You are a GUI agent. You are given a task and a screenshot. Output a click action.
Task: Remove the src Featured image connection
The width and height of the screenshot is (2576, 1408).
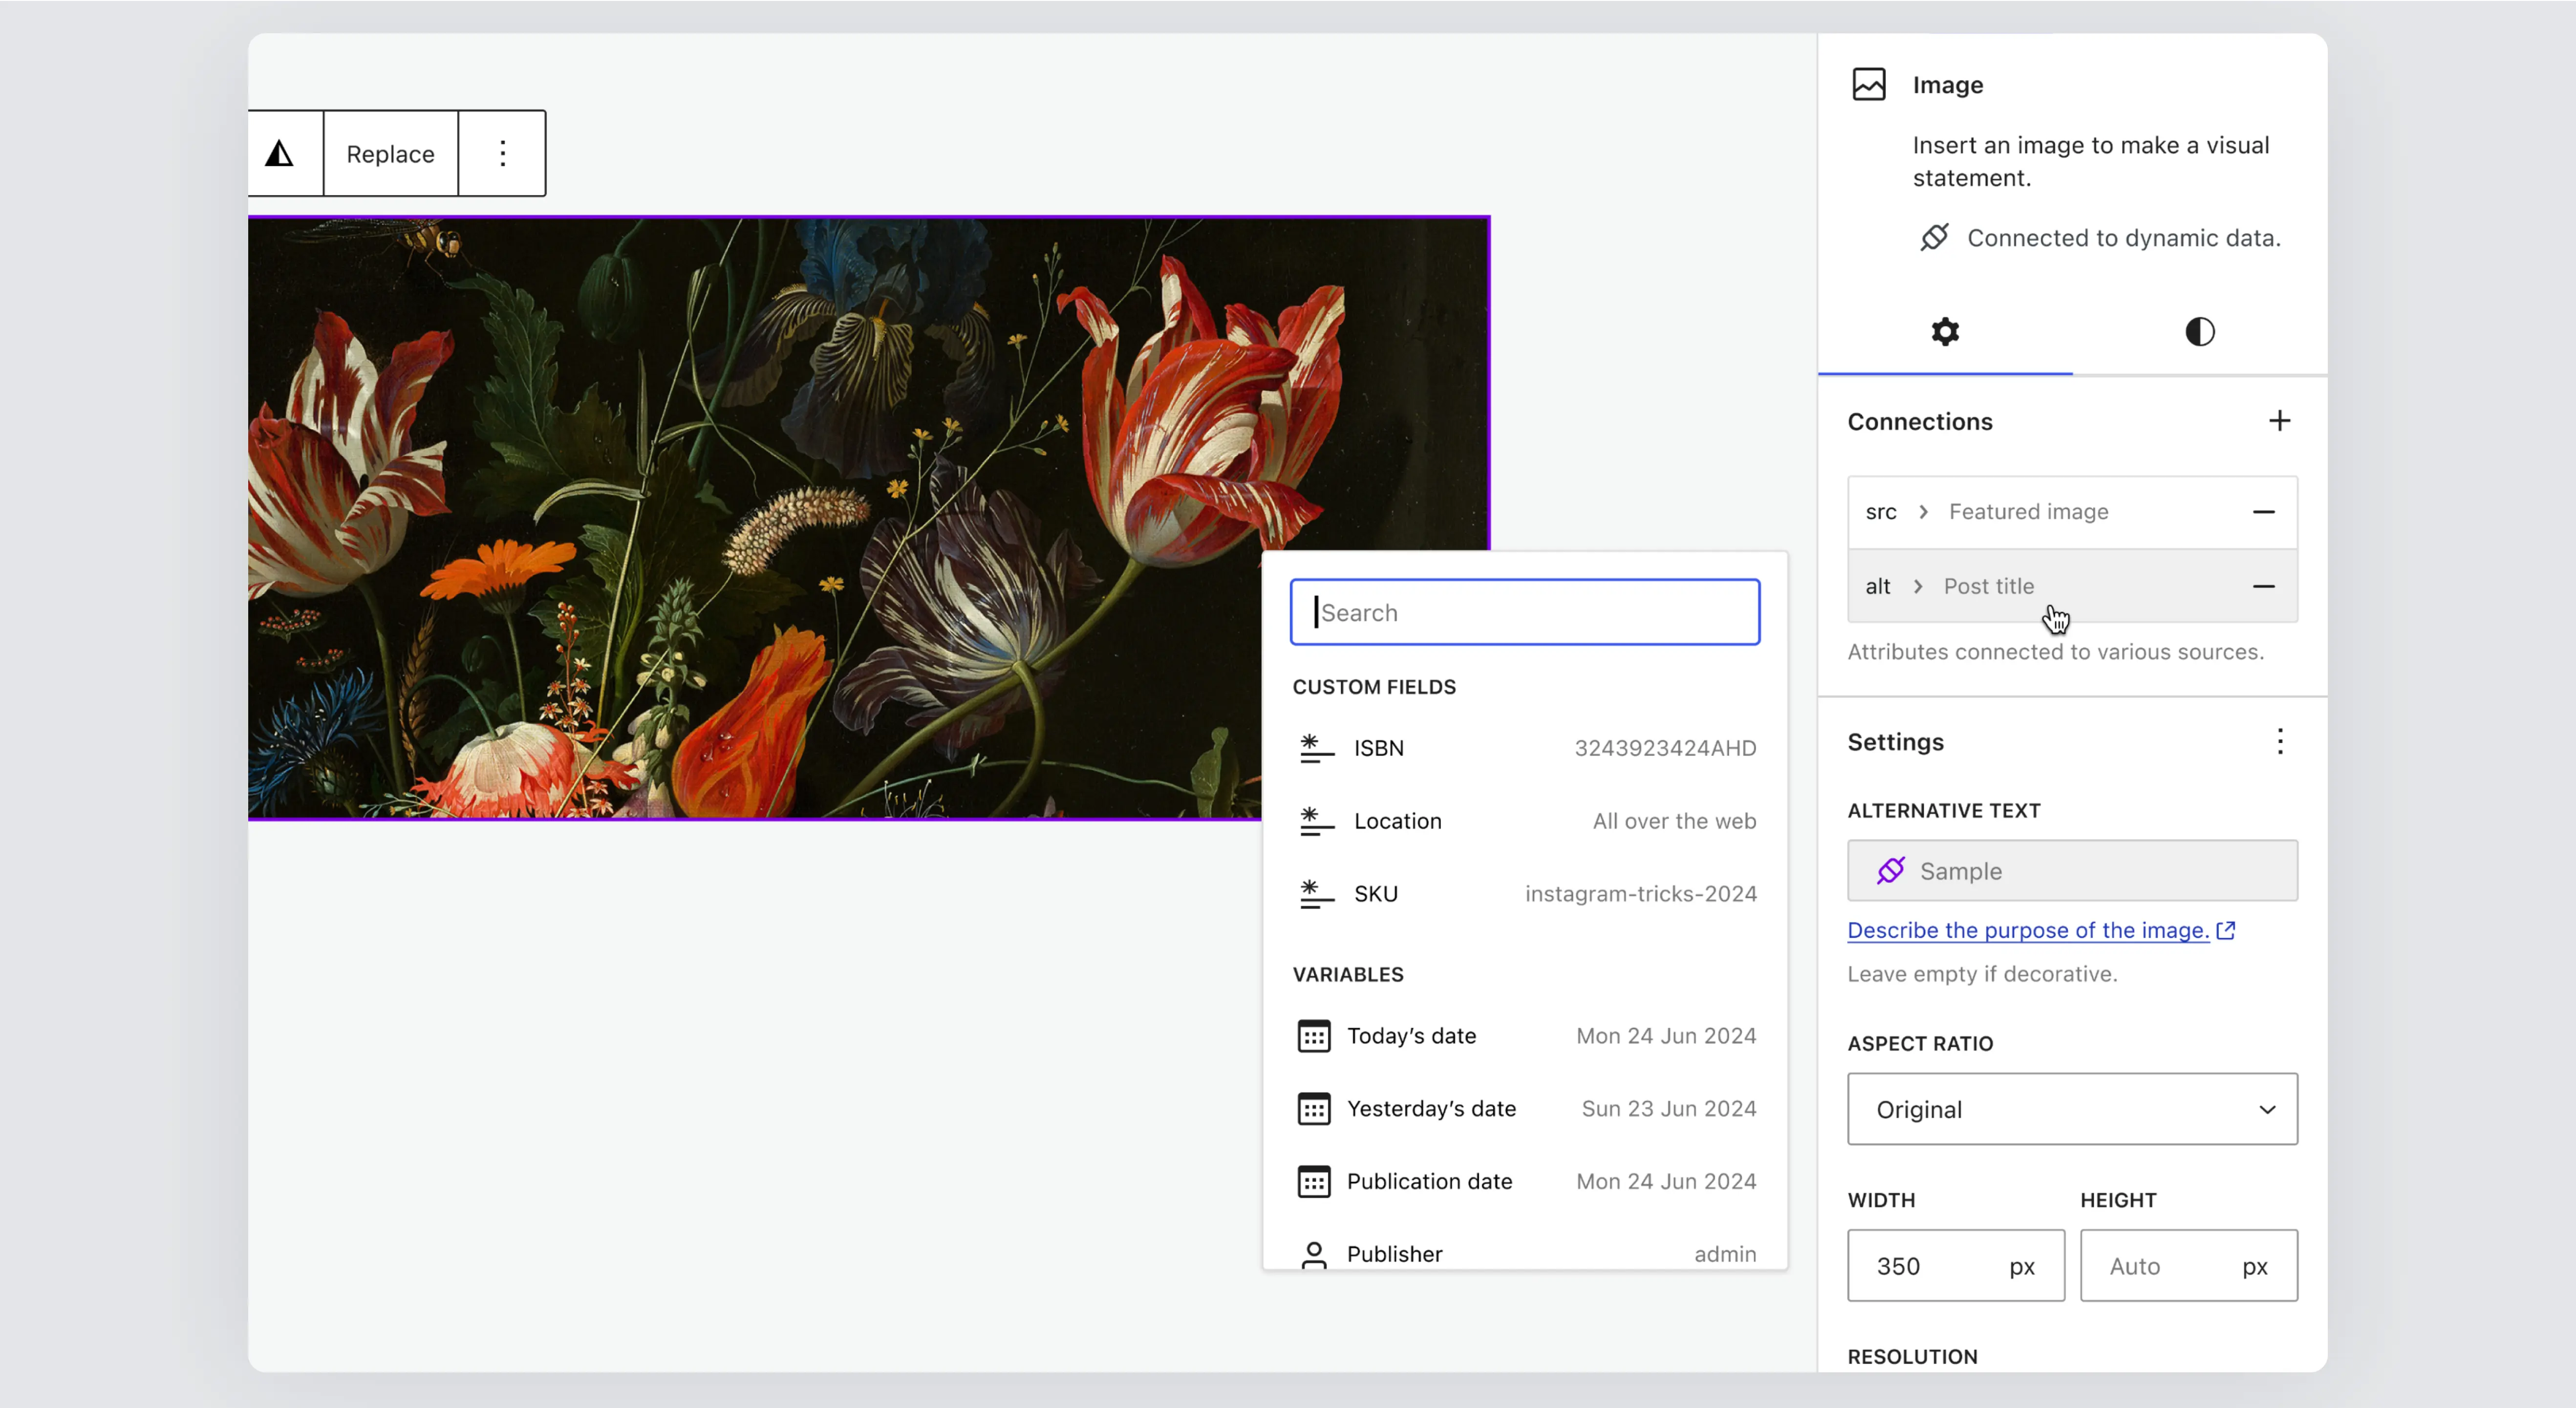2263,512
